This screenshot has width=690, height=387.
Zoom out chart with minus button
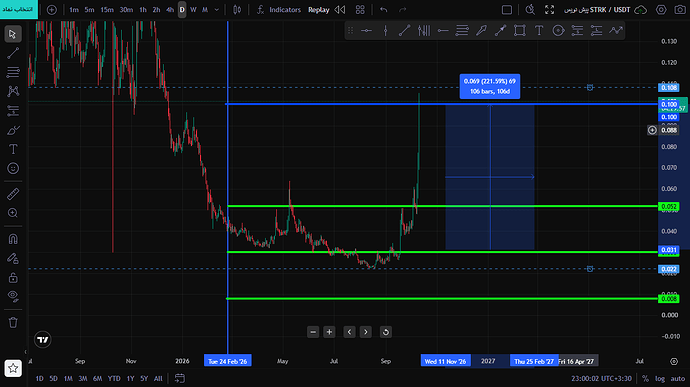tap(313, 332)
